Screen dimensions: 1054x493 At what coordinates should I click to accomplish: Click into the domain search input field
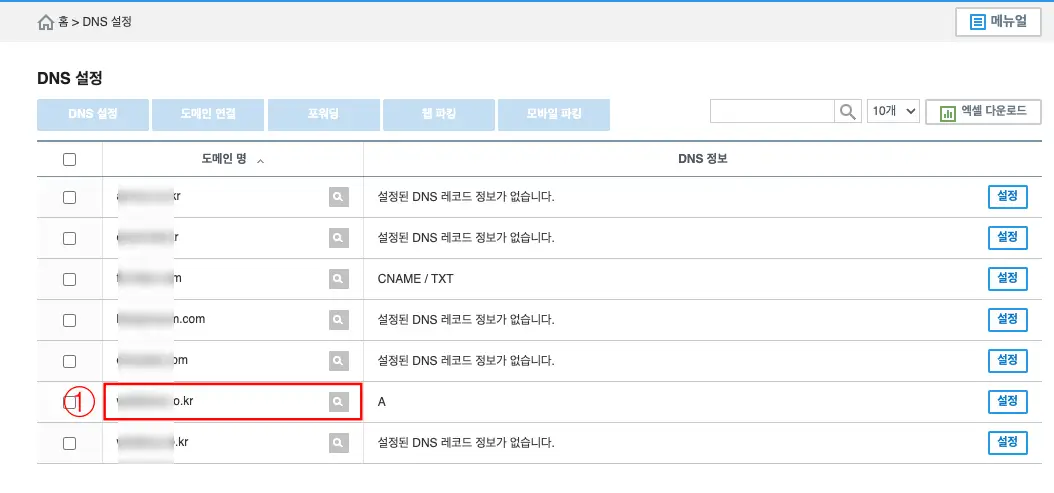pos(772,112)
